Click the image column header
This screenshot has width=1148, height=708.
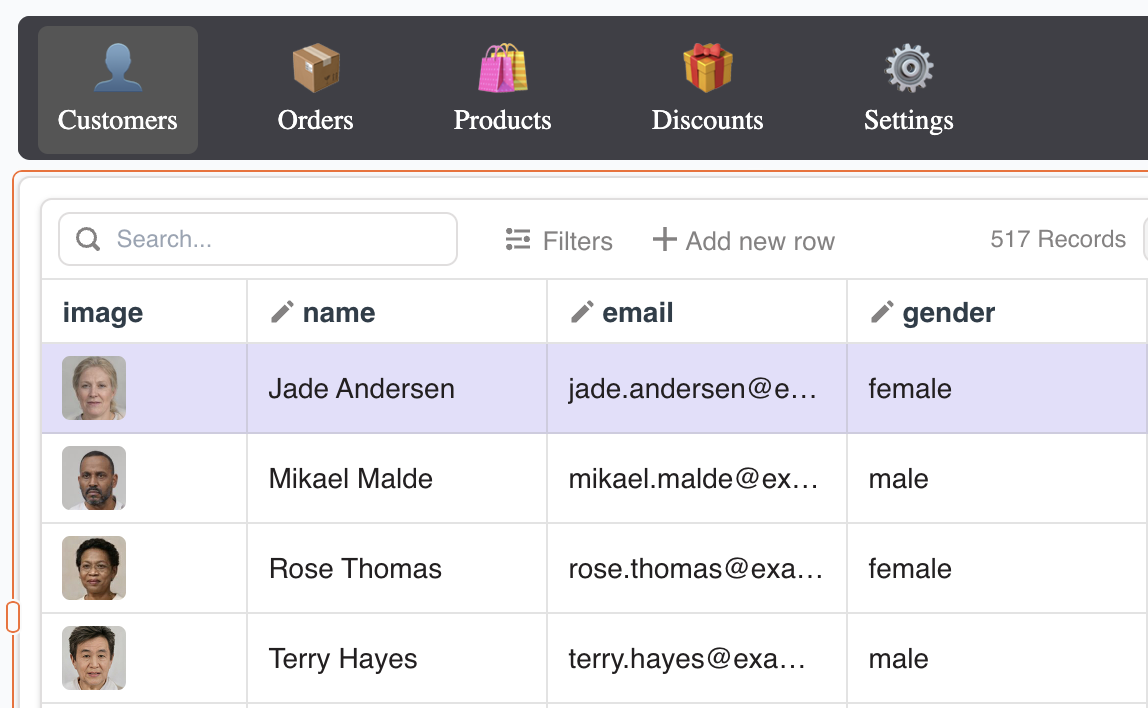103,313
